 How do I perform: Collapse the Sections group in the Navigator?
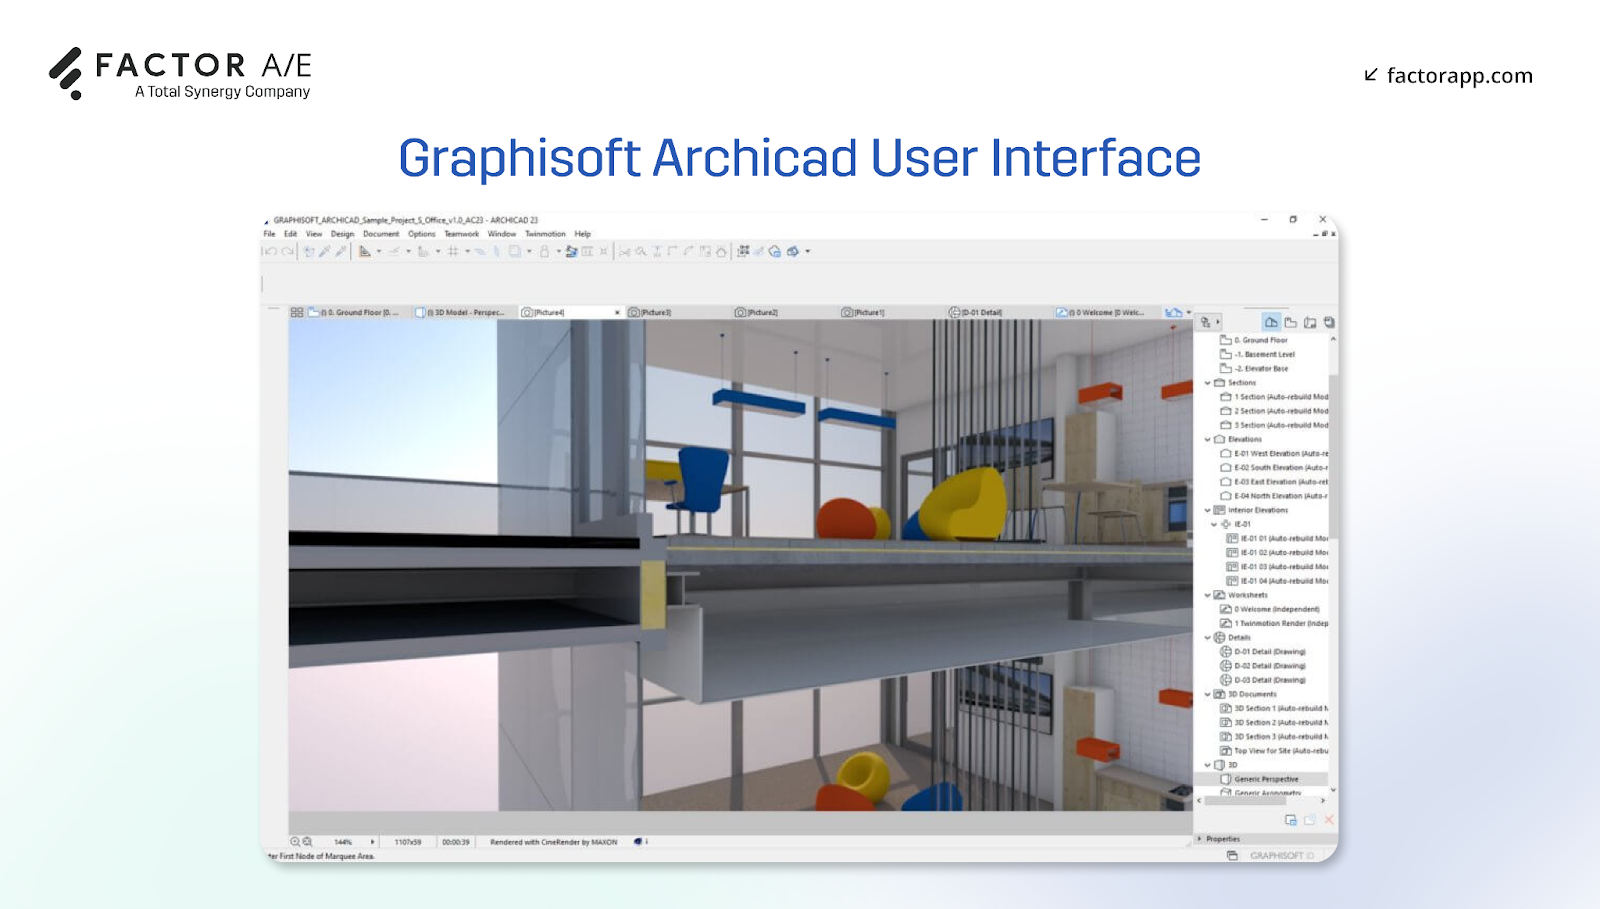coord(1208,382)
